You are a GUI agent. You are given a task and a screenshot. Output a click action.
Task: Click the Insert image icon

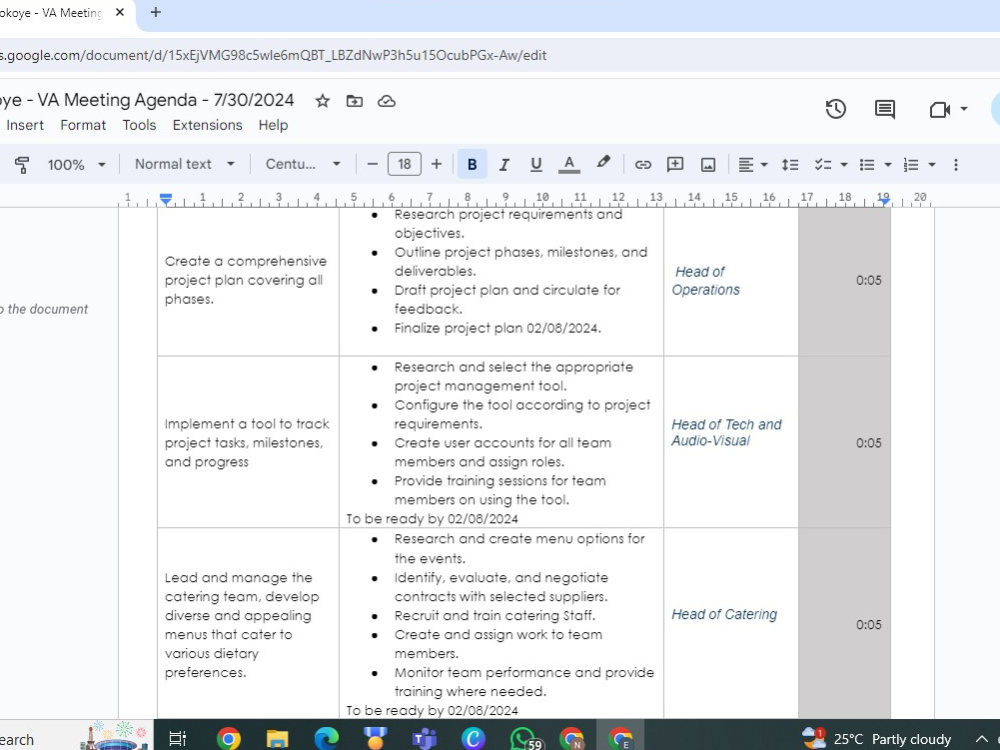[x=708, y=165]
